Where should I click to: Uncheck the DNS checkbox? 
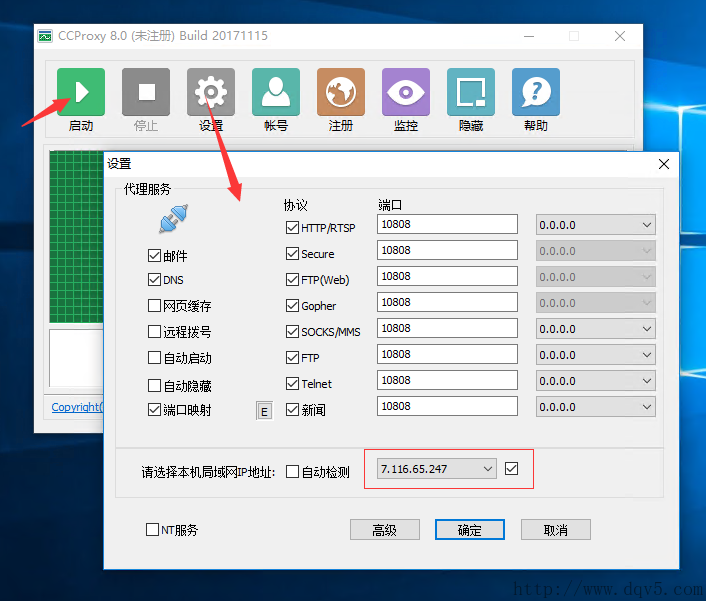(x=154, y=280)
